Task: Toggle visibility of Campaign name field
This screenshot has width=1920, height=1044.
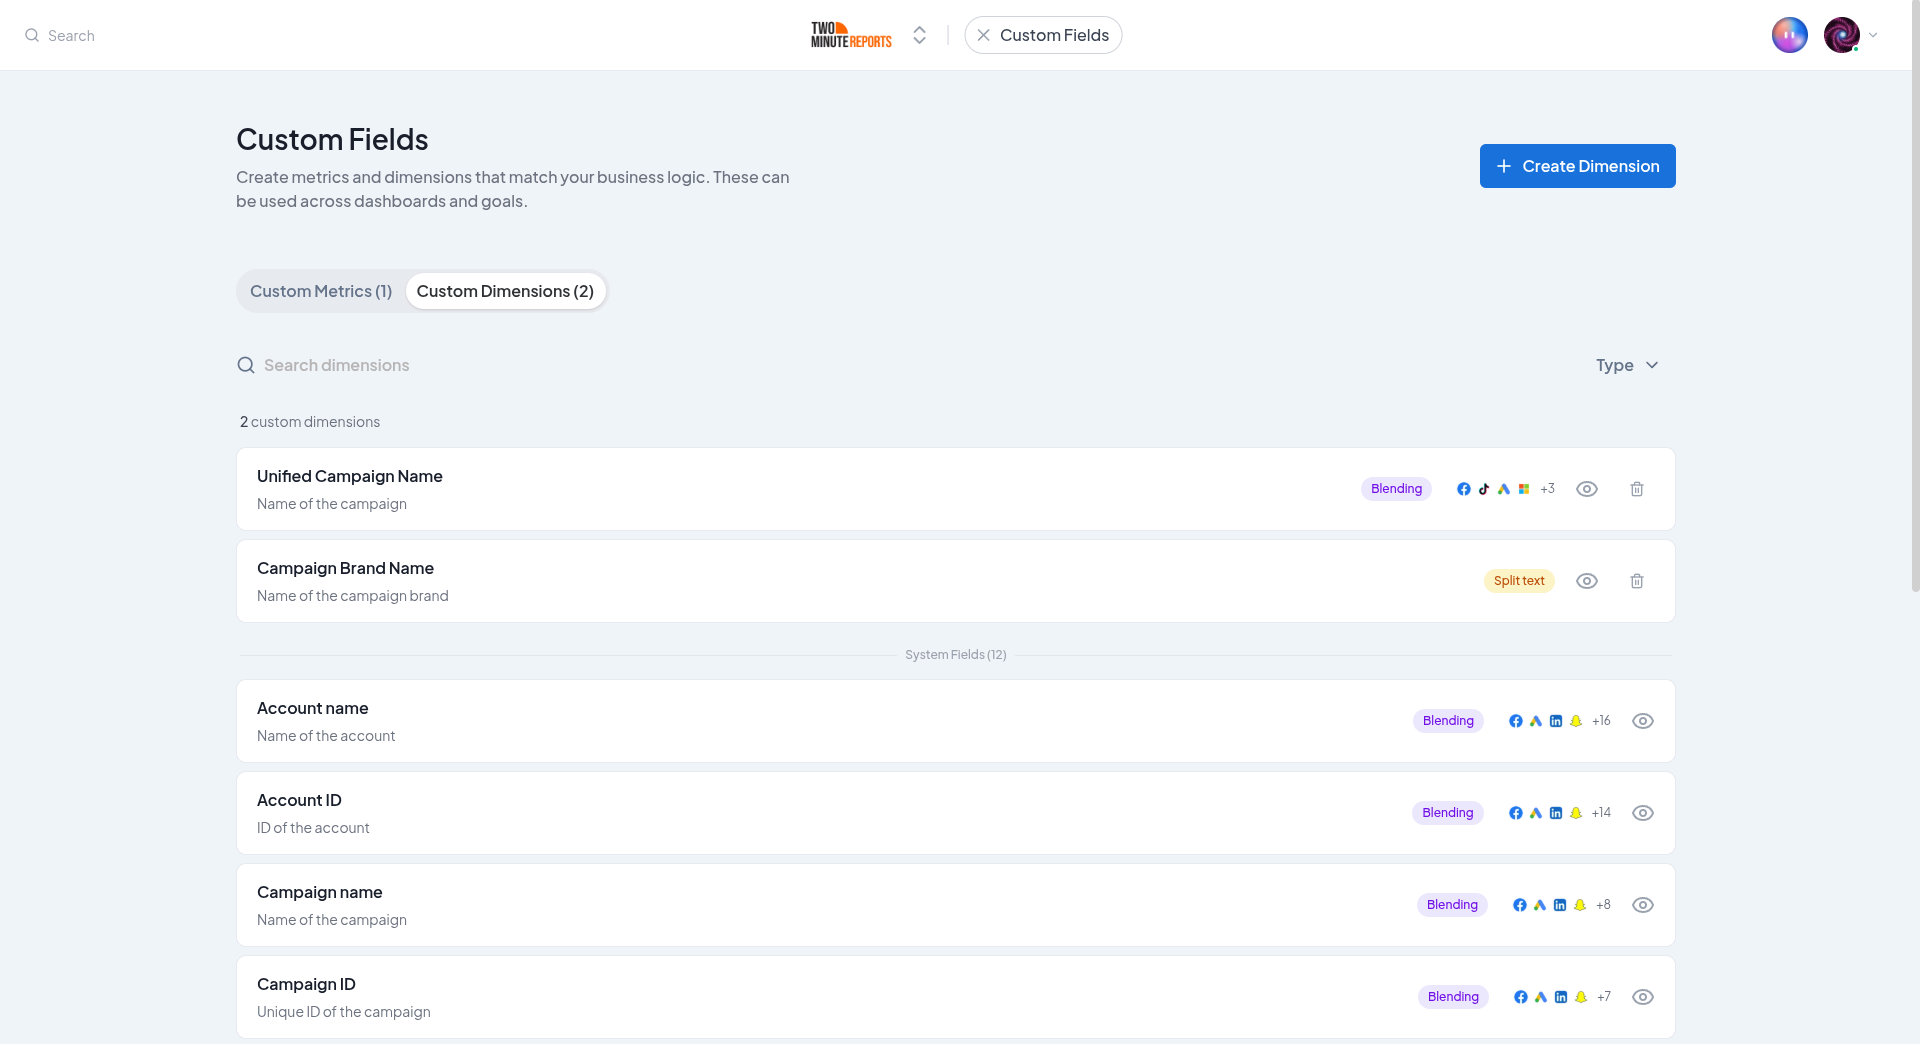Action: coord(1643,905)
